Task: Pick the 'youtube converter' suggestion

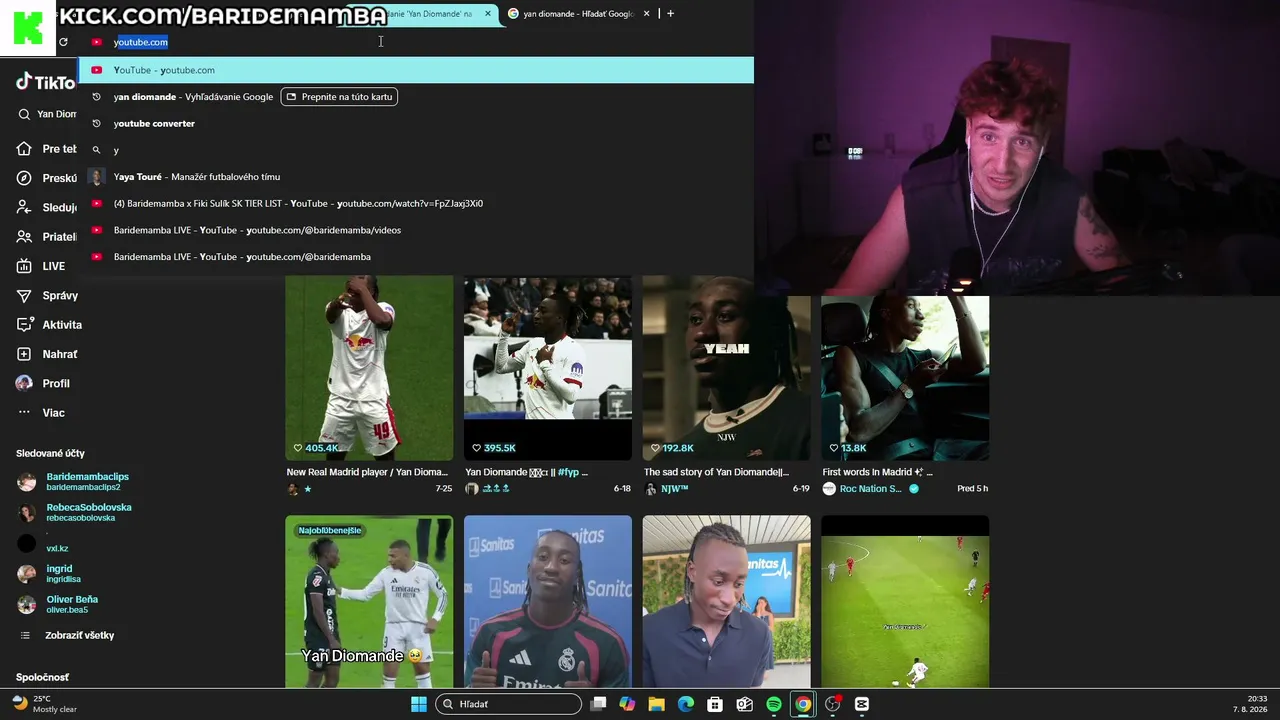Action: [416, 124]
